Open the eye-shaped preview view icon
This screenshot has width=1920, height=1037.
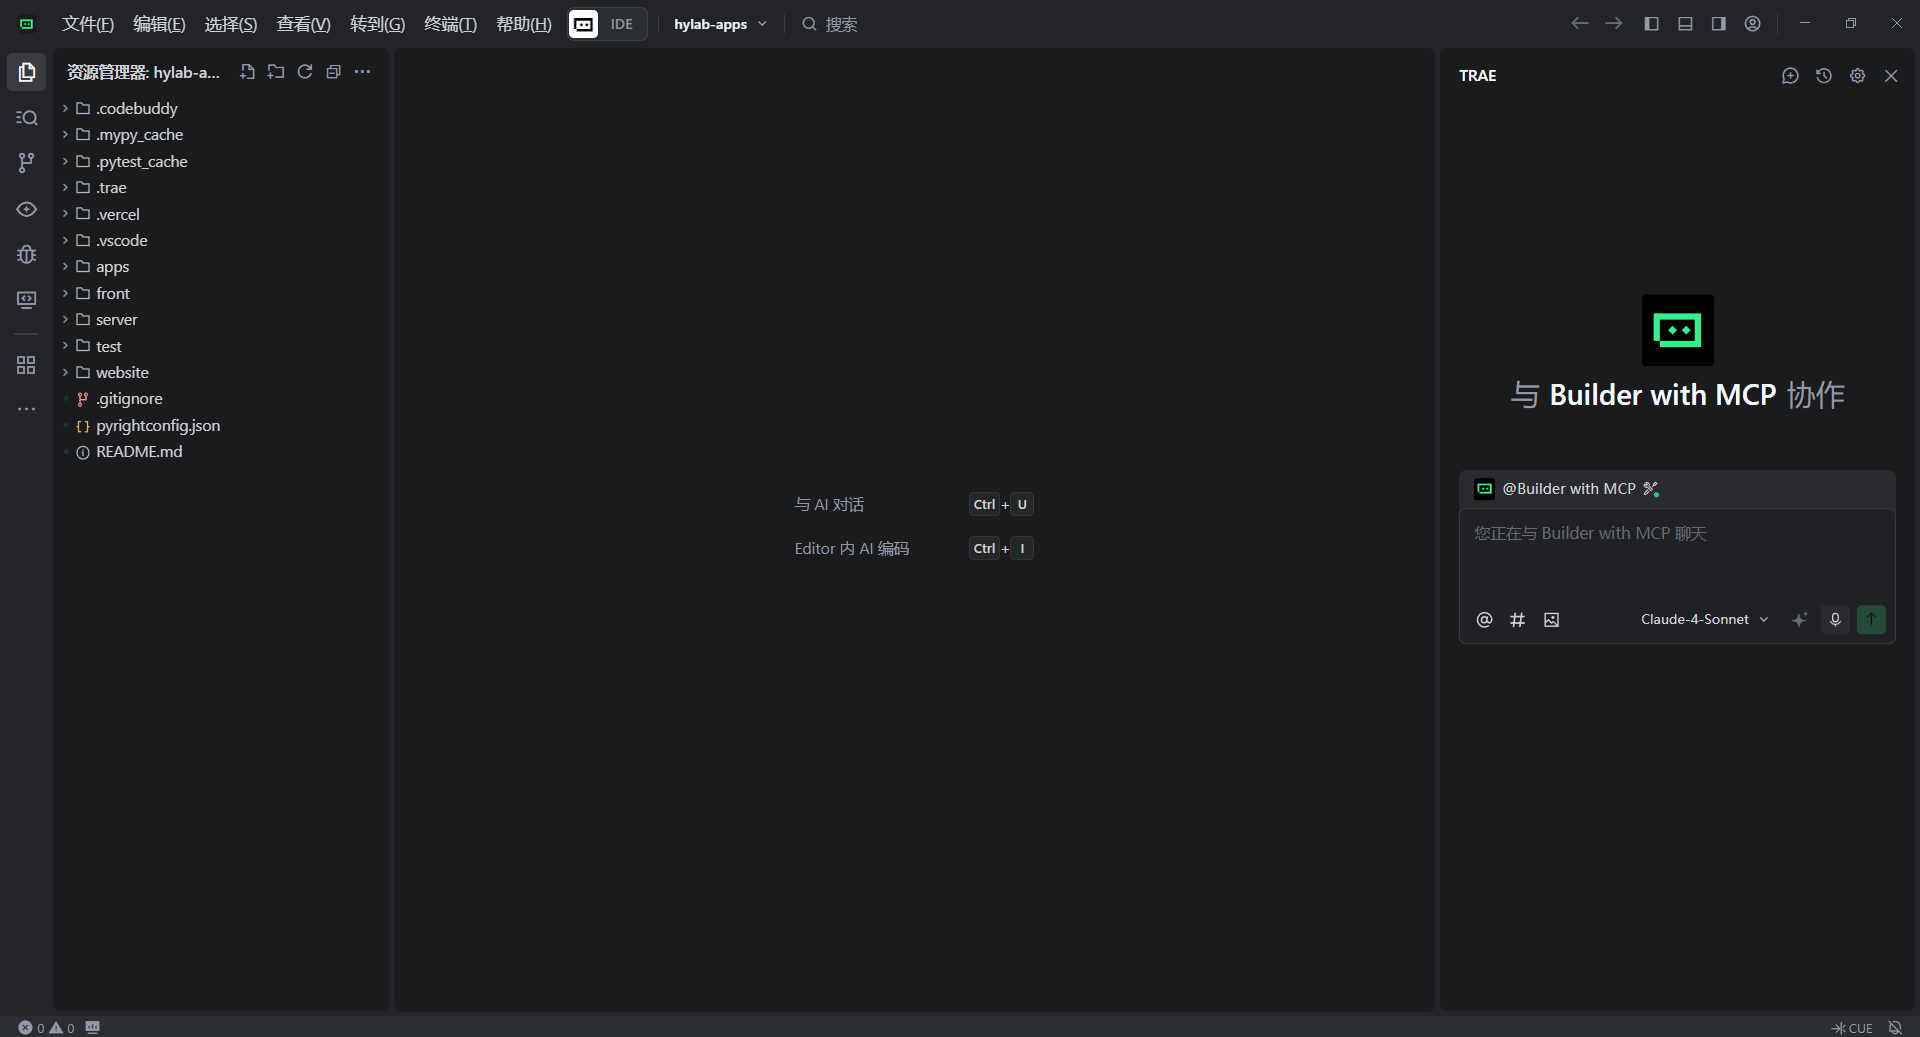point(27,209)
